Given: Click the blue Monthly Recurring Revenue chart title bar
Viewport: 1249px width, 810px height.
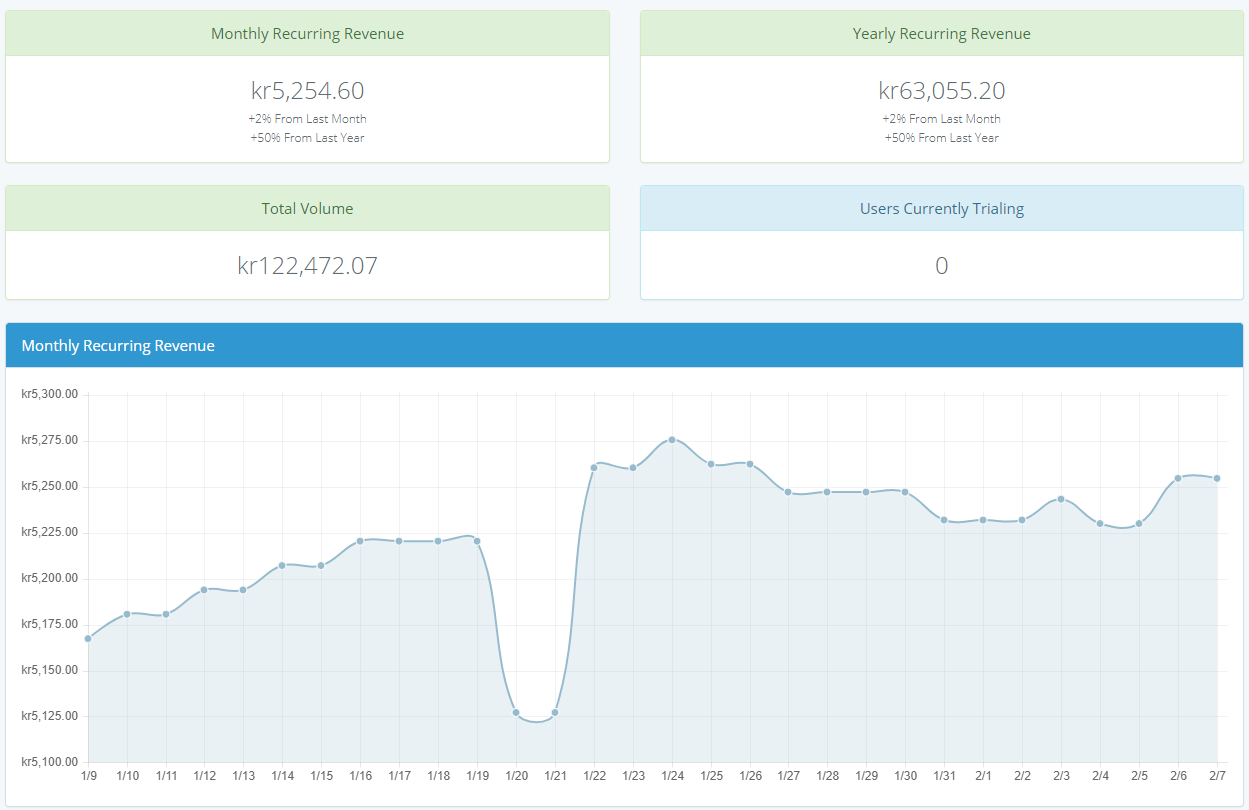Looking at the screenshot, I should pyautogui.click(x=624, y=346).
